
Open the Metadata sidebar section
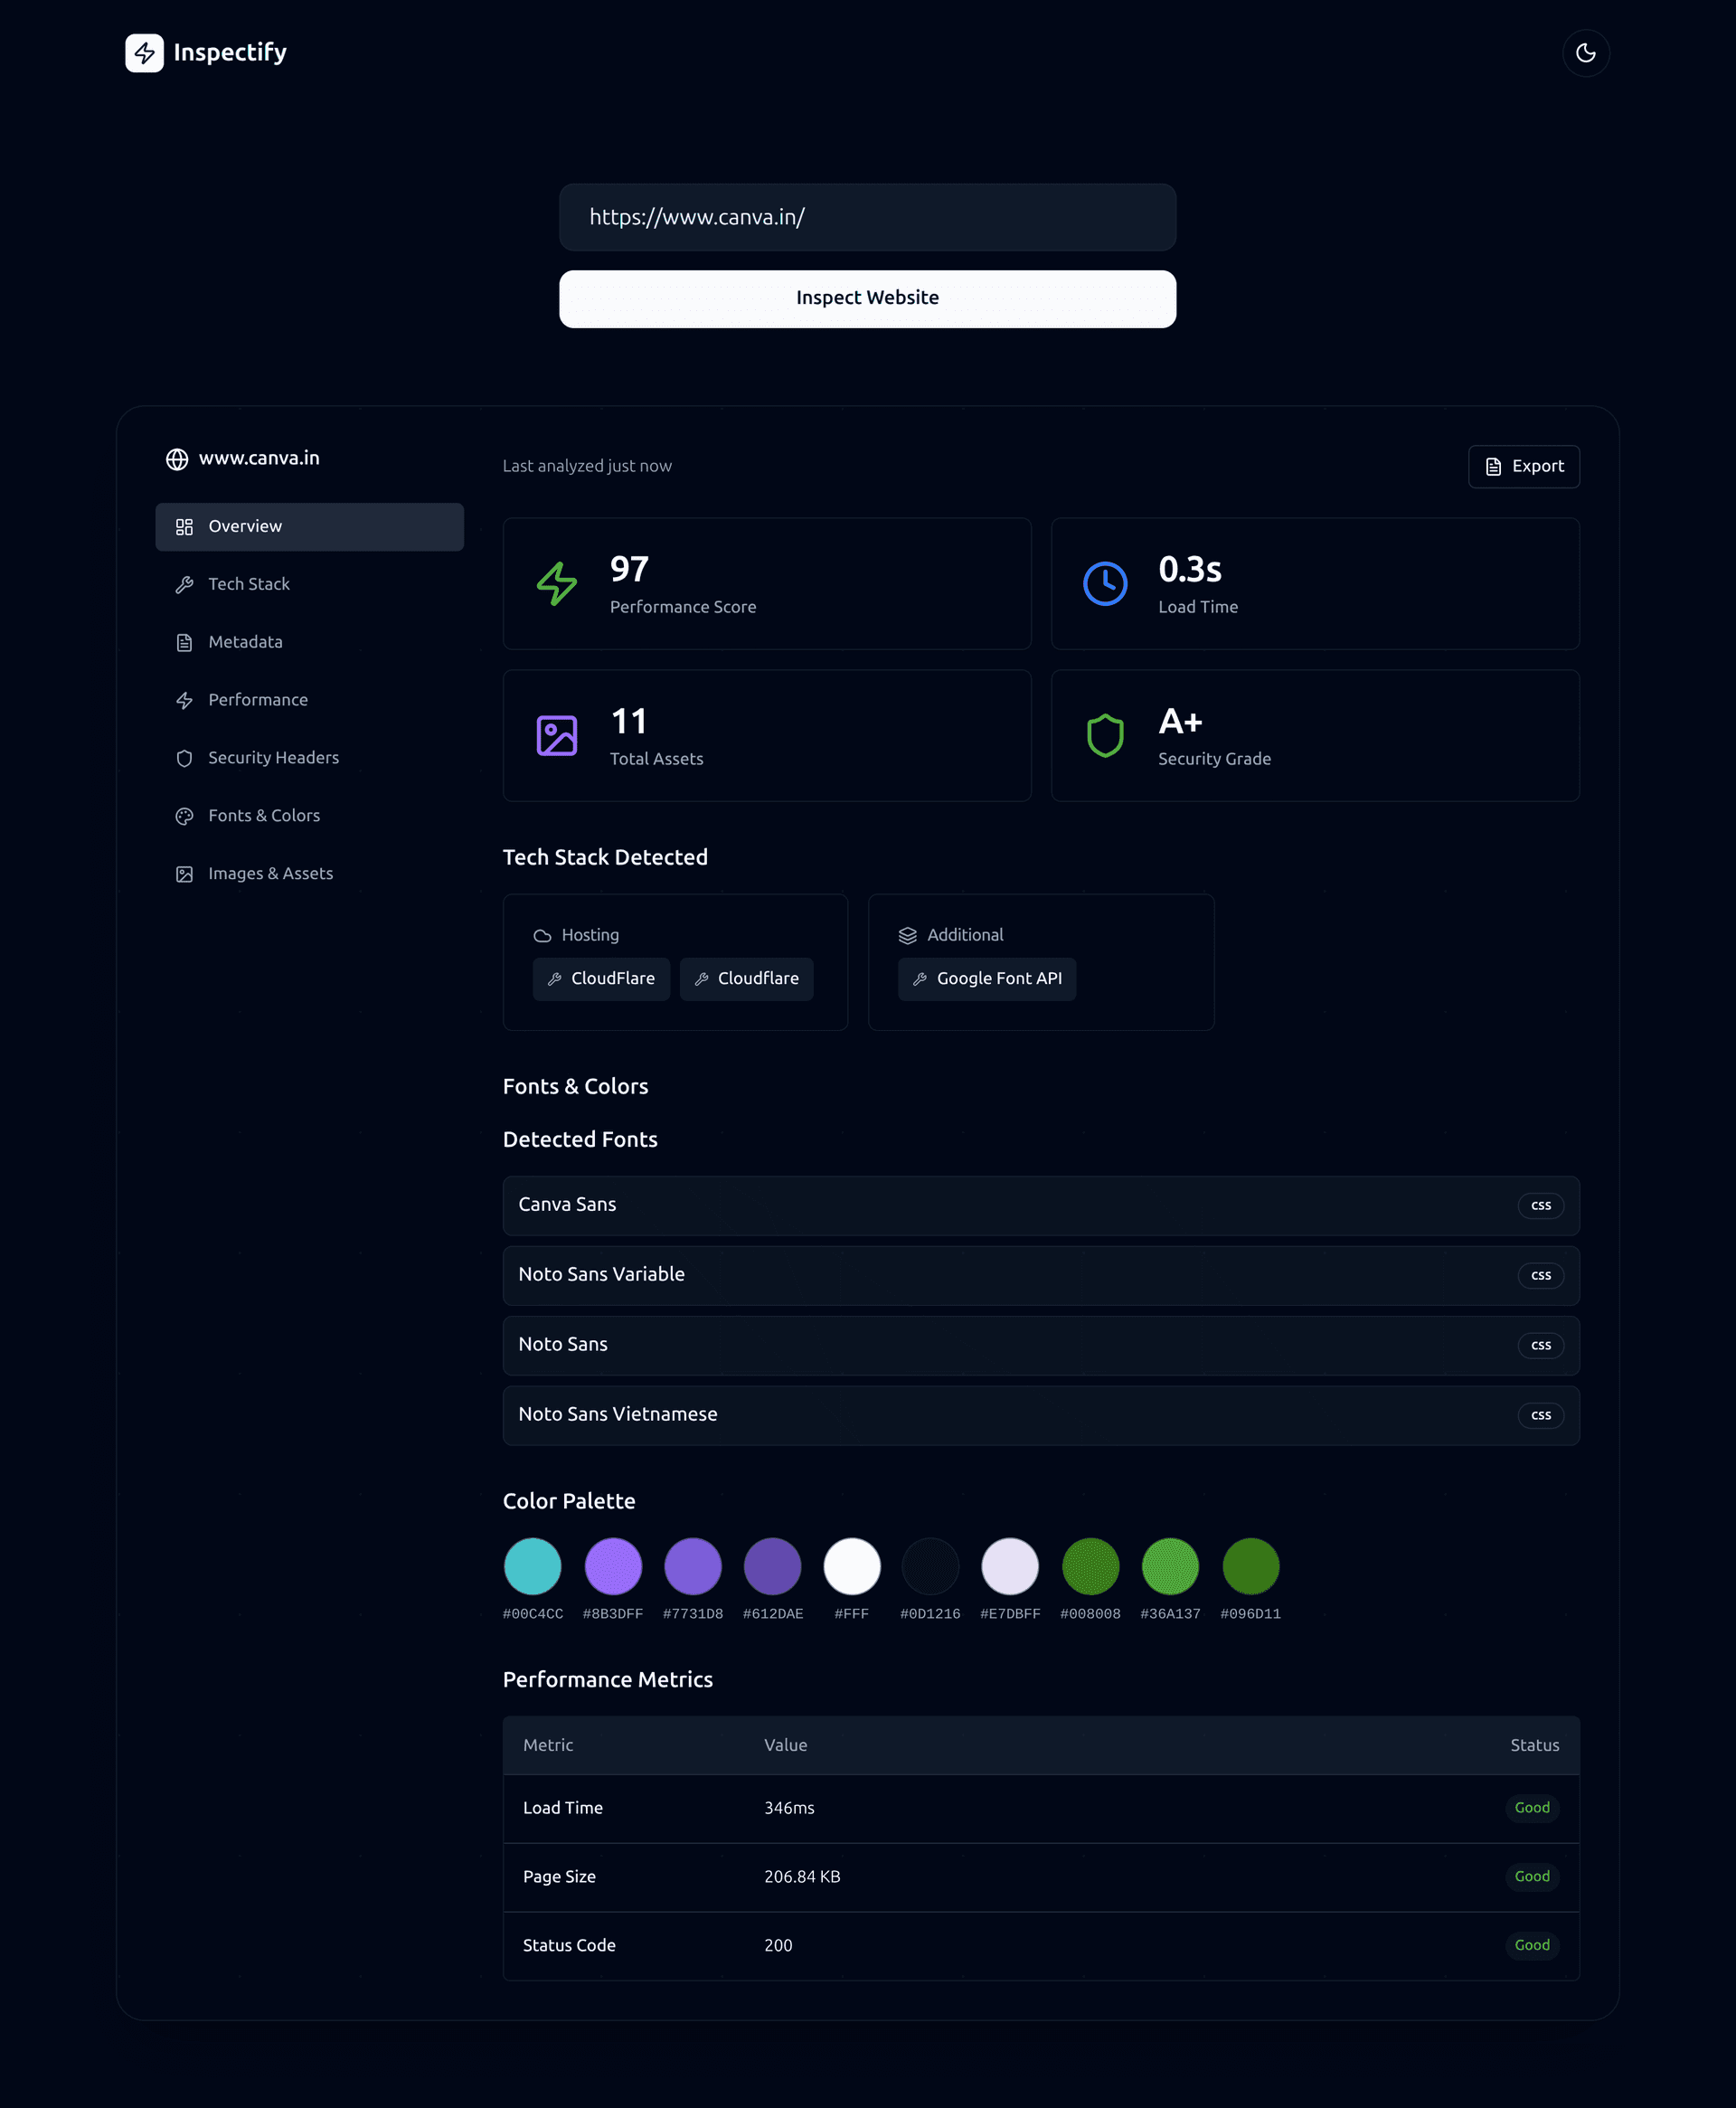[245, 642]
